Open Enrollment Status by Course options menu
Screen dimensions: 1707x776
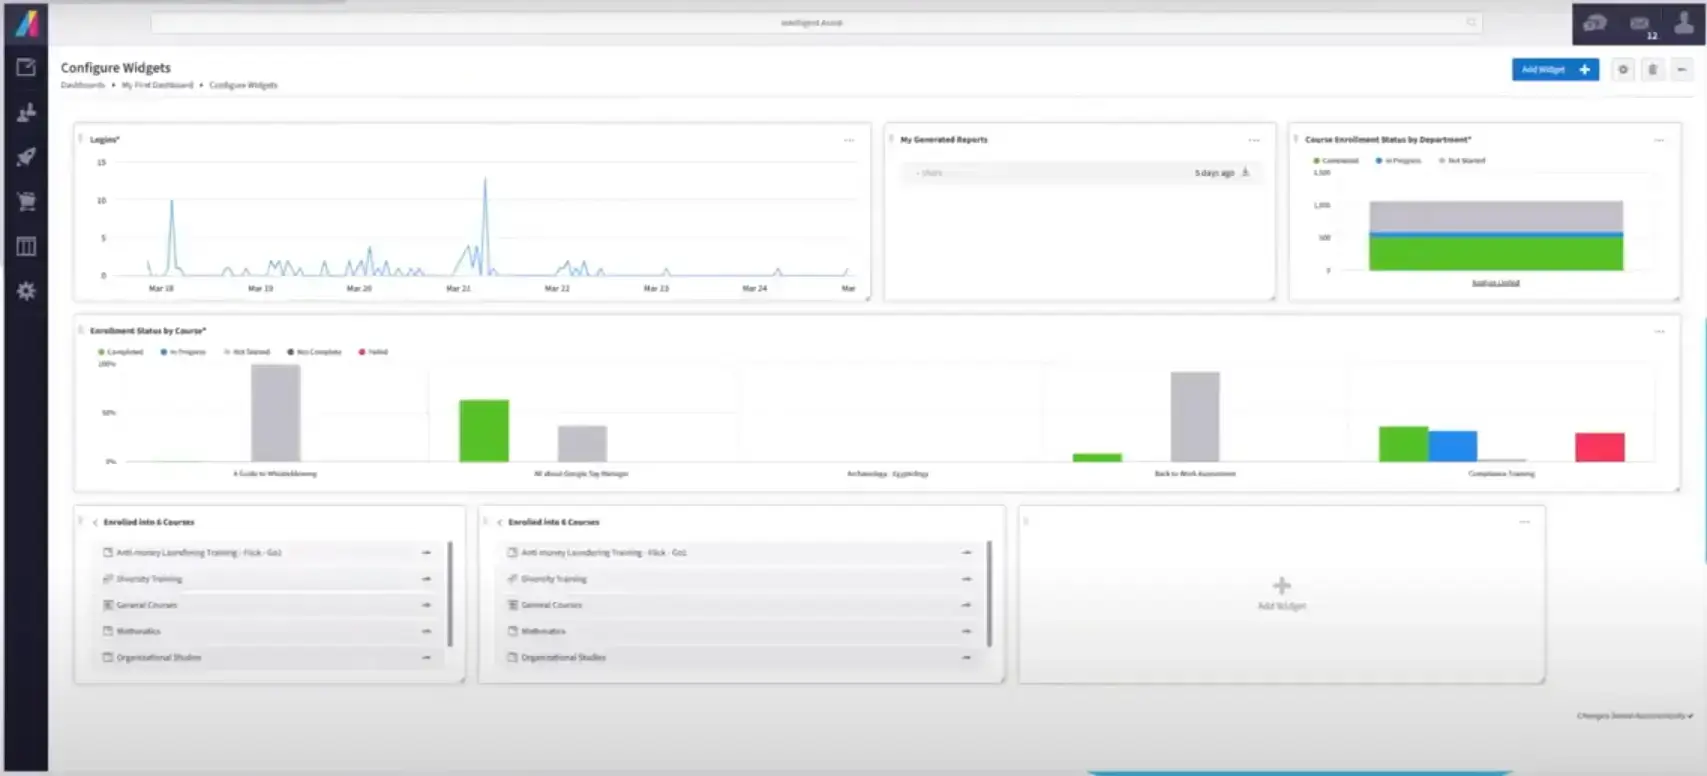pyautogui.click(x=1659, y=331)
